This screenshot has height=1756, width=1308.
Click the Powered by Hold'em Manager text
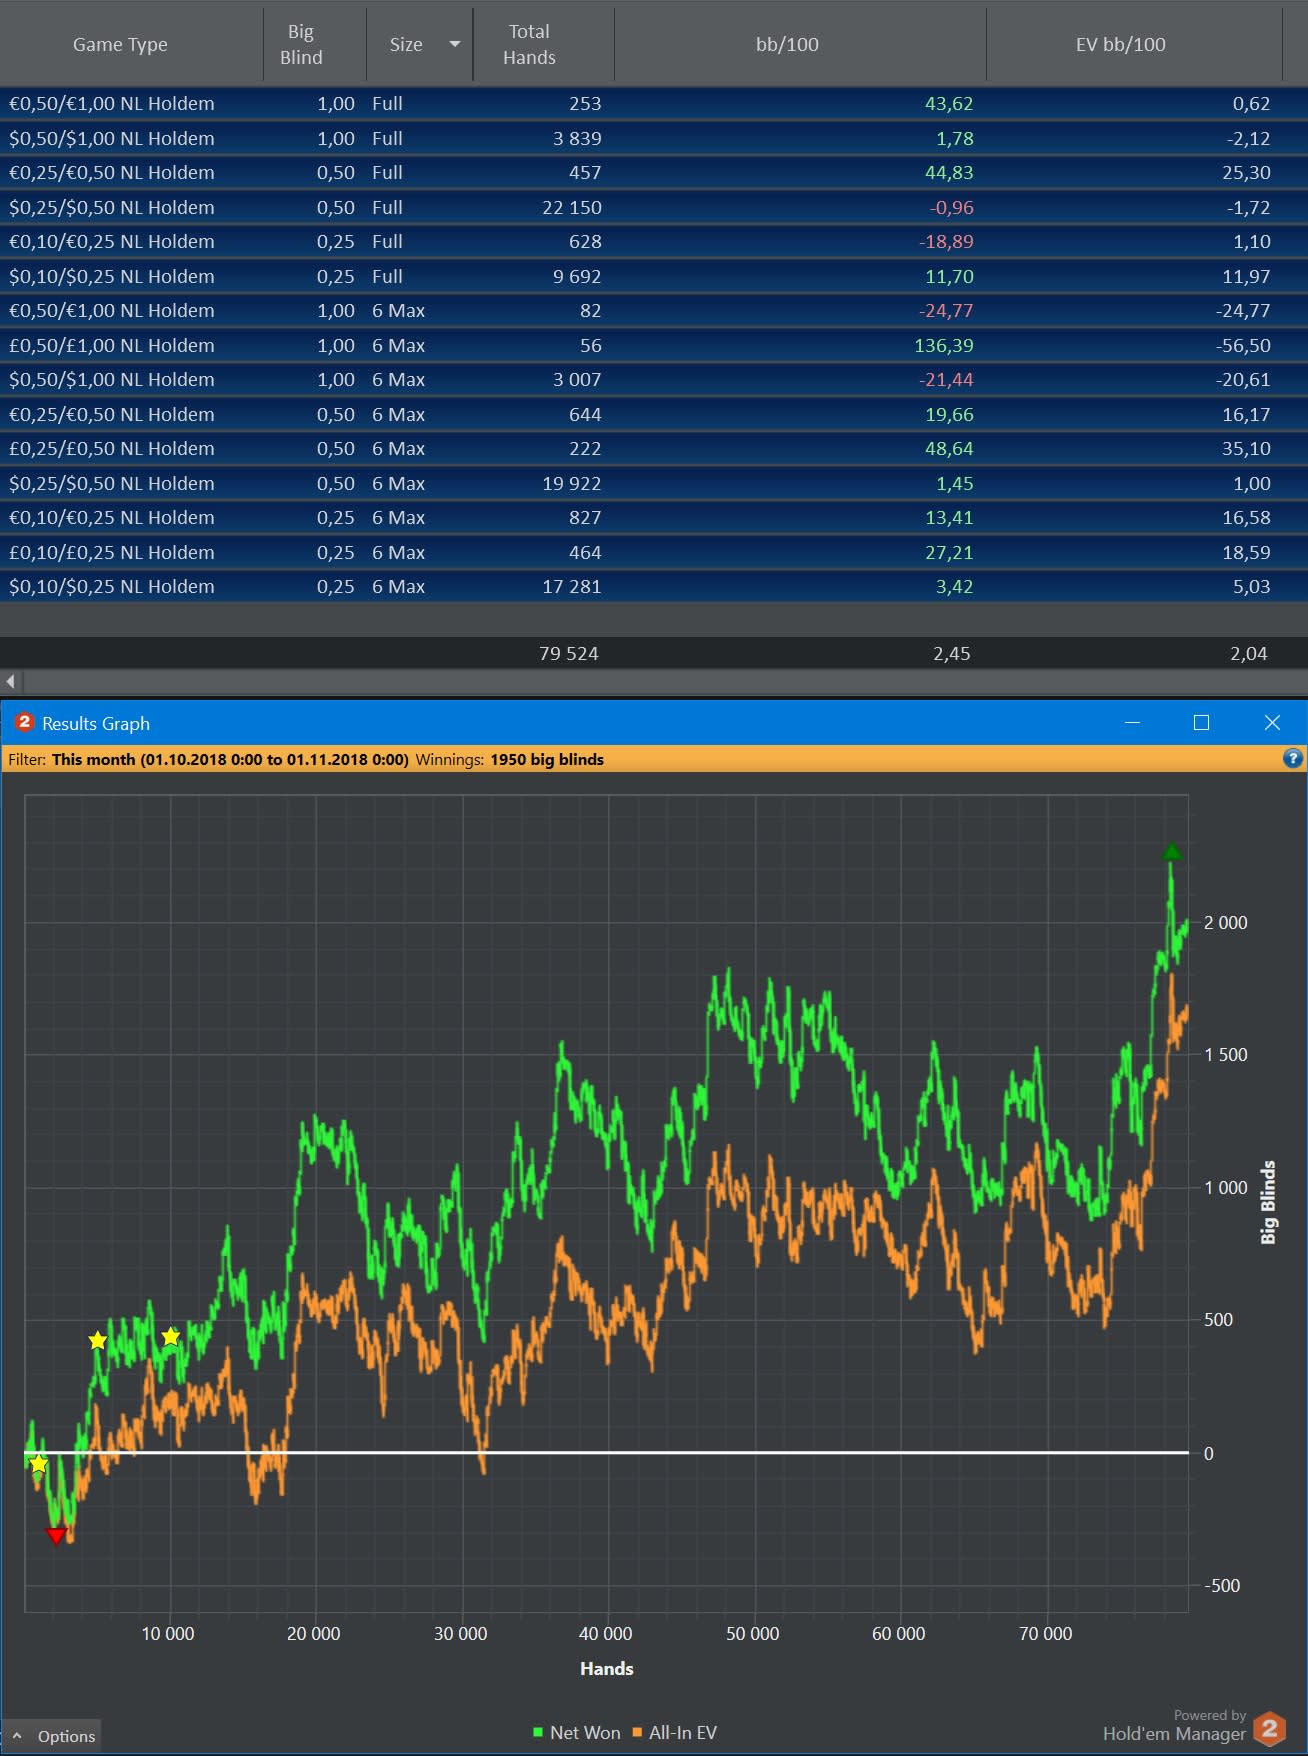tap(1174, 1726)
